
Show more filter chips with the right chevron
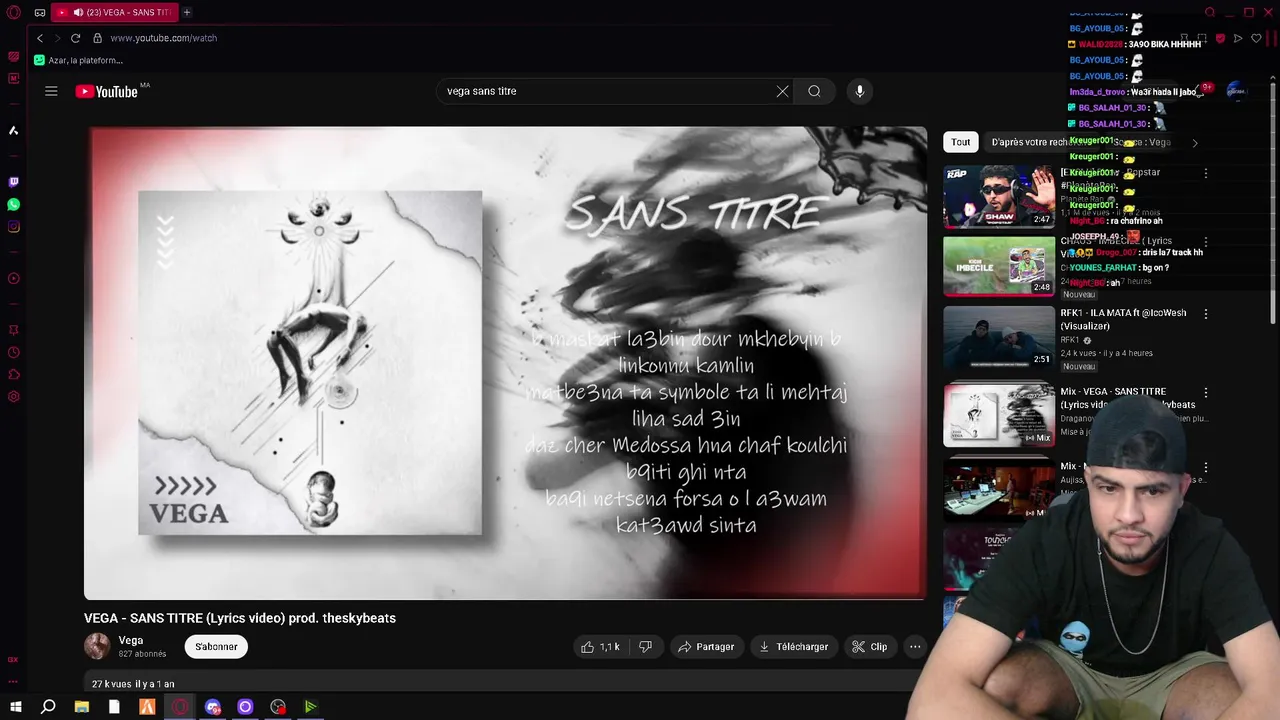pyautogui.click(x=1194, y=143)
